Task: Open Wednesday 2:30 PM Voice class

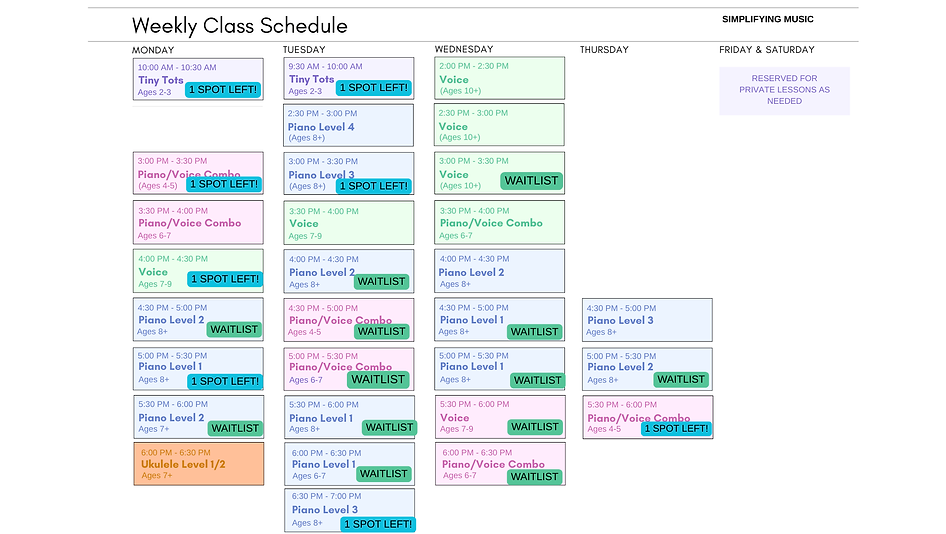Action: pyautogui.click(x=499, y=125)
